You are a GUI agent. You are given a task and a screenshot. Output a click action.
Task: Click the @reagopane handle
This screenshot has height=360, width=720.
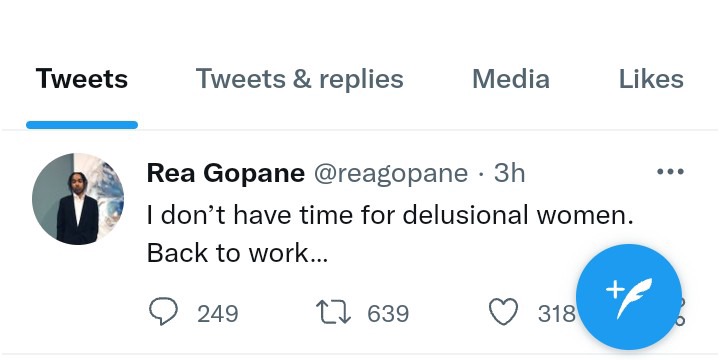391,173
